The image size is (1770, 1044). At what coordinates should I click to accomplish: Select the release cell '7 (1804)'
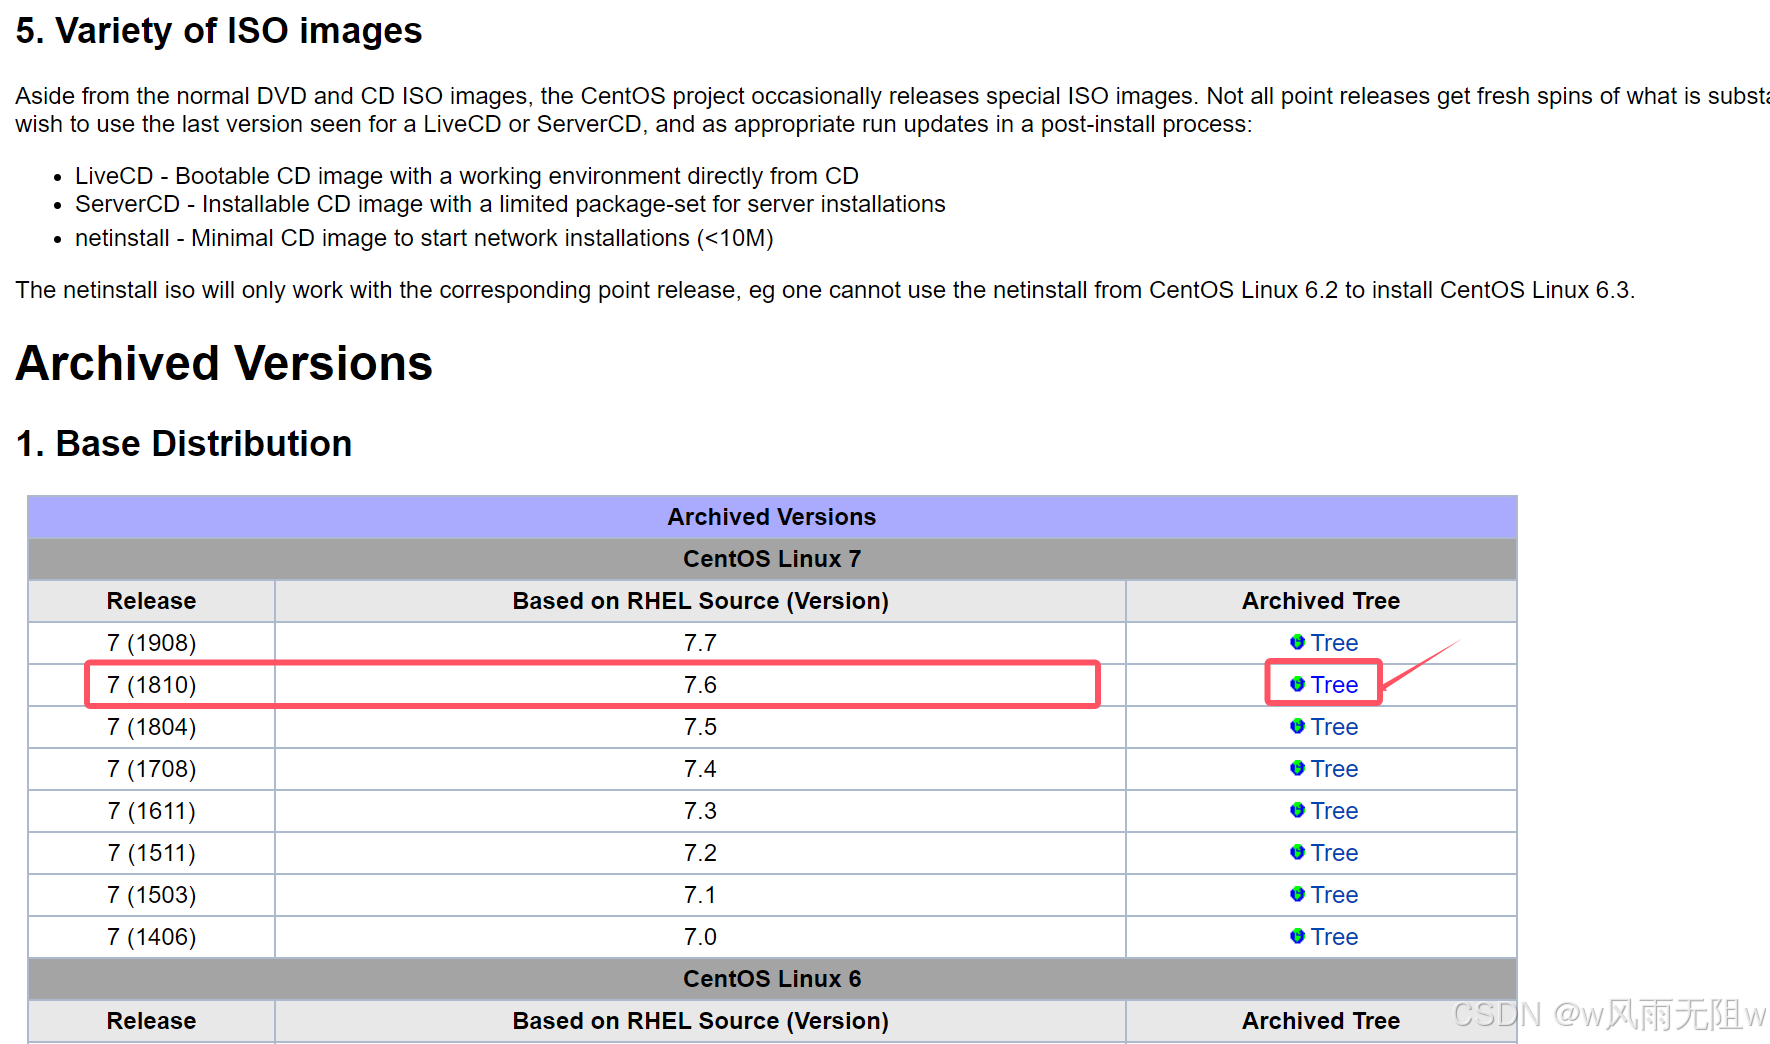click(152, 727)
